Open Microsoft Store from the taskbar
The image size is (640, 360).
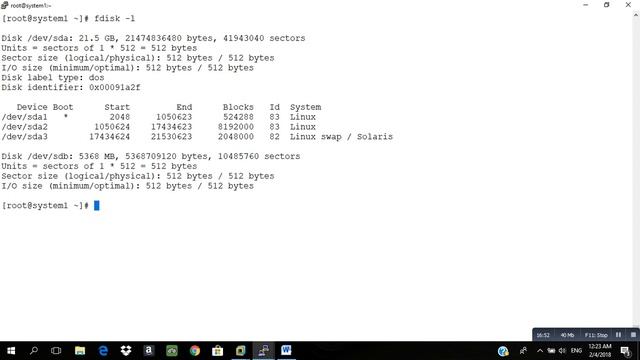point(218,351)
